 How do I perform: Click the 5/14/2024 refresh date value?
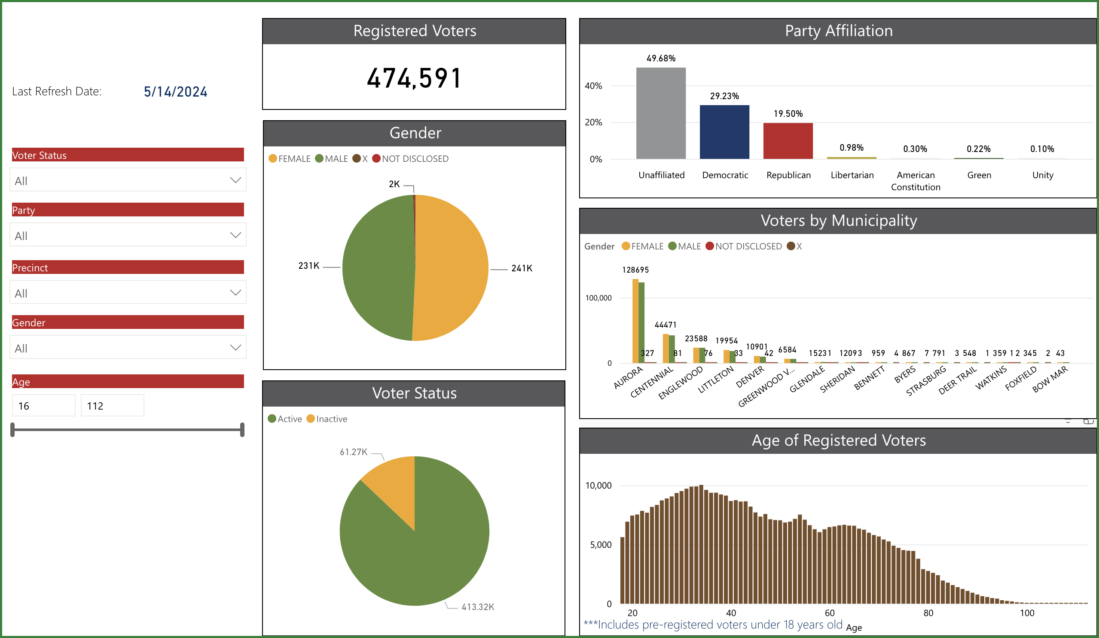(174, 90)
